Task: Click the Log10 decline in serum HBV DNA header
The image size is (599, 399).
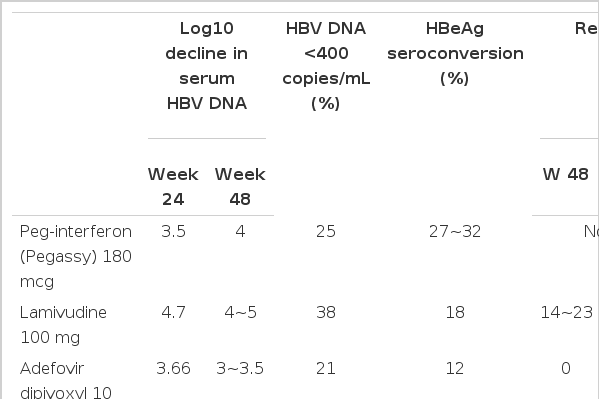Action: [207, 66]
